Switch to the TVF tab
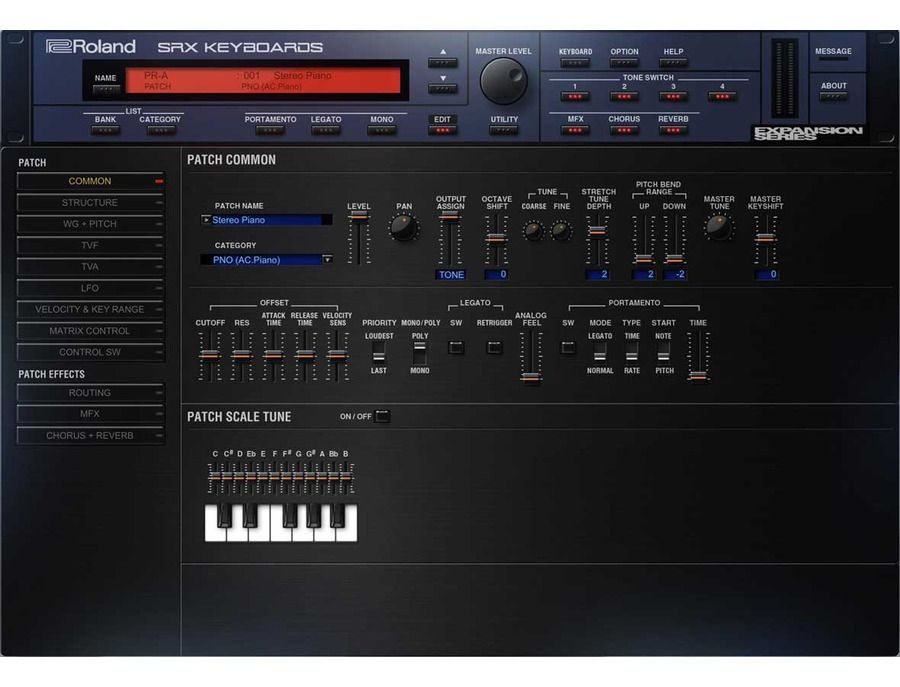 91,246
